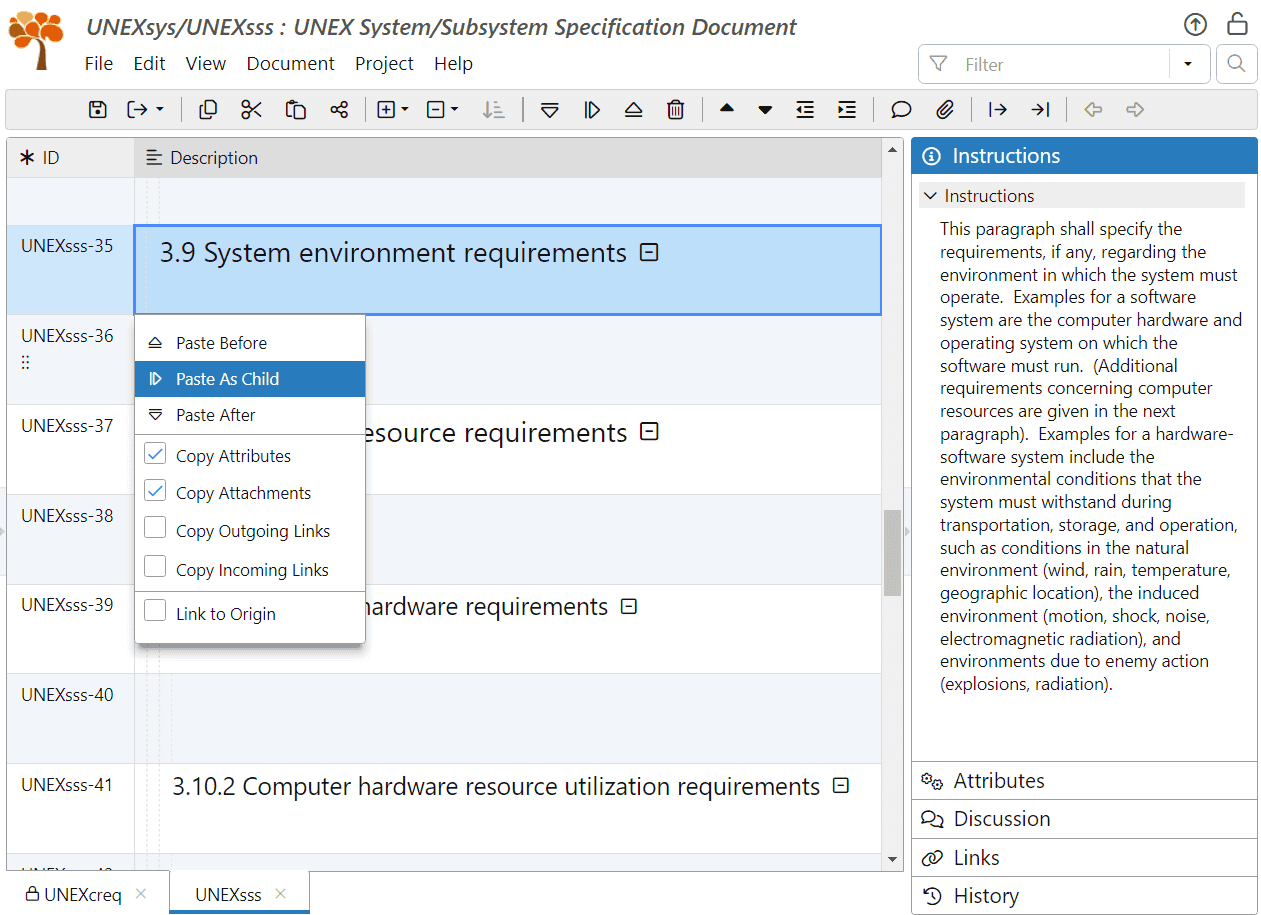Uncheck Copy Attributes checkbox

click(x=155, y=455)
